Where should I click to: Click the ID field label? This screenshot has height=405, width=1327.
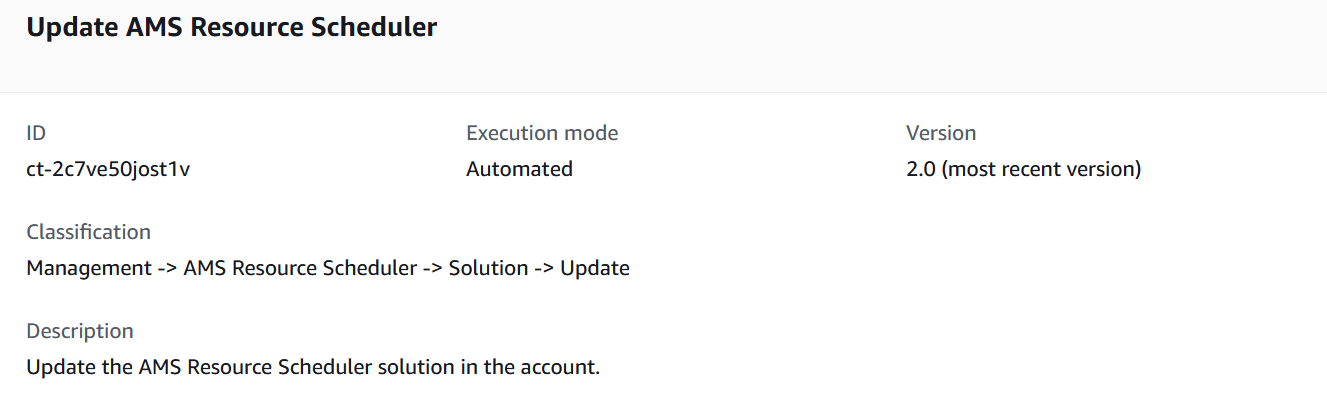tap(36, 133)
